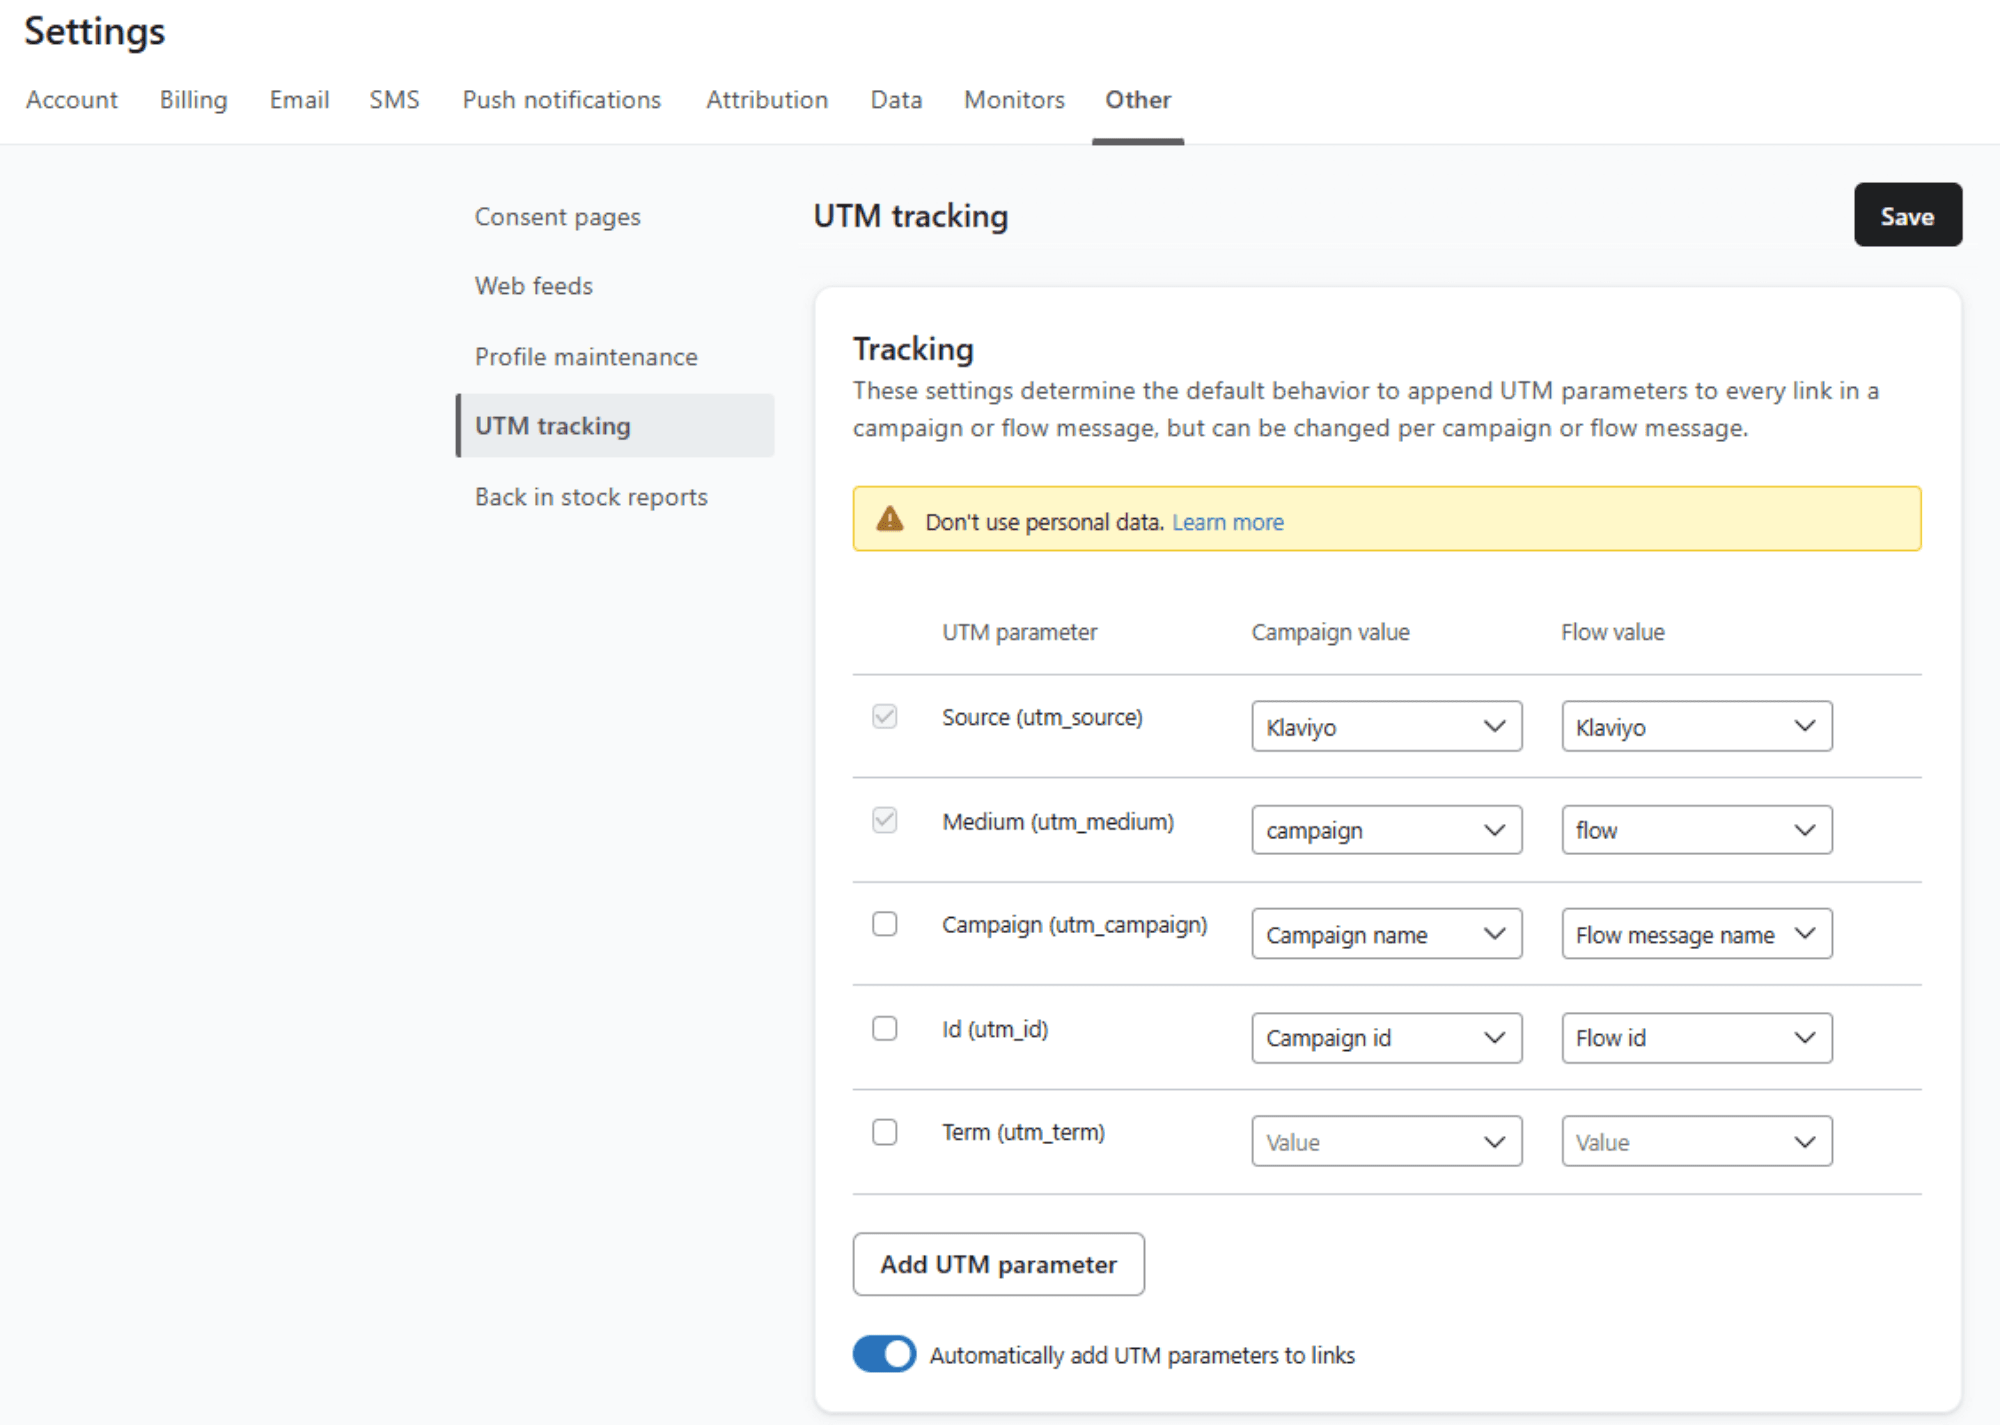This screenshot has height=1425, width=2000.
Task: Open the 'Flow id' dropdown
Action: coord(1696,1038)
